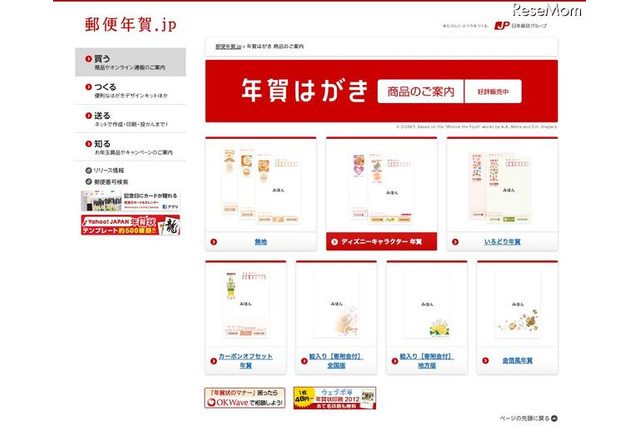Open the ウェブポ 年賀状印刷 2012 banner
640x426 pixels.
pos(335,398)
